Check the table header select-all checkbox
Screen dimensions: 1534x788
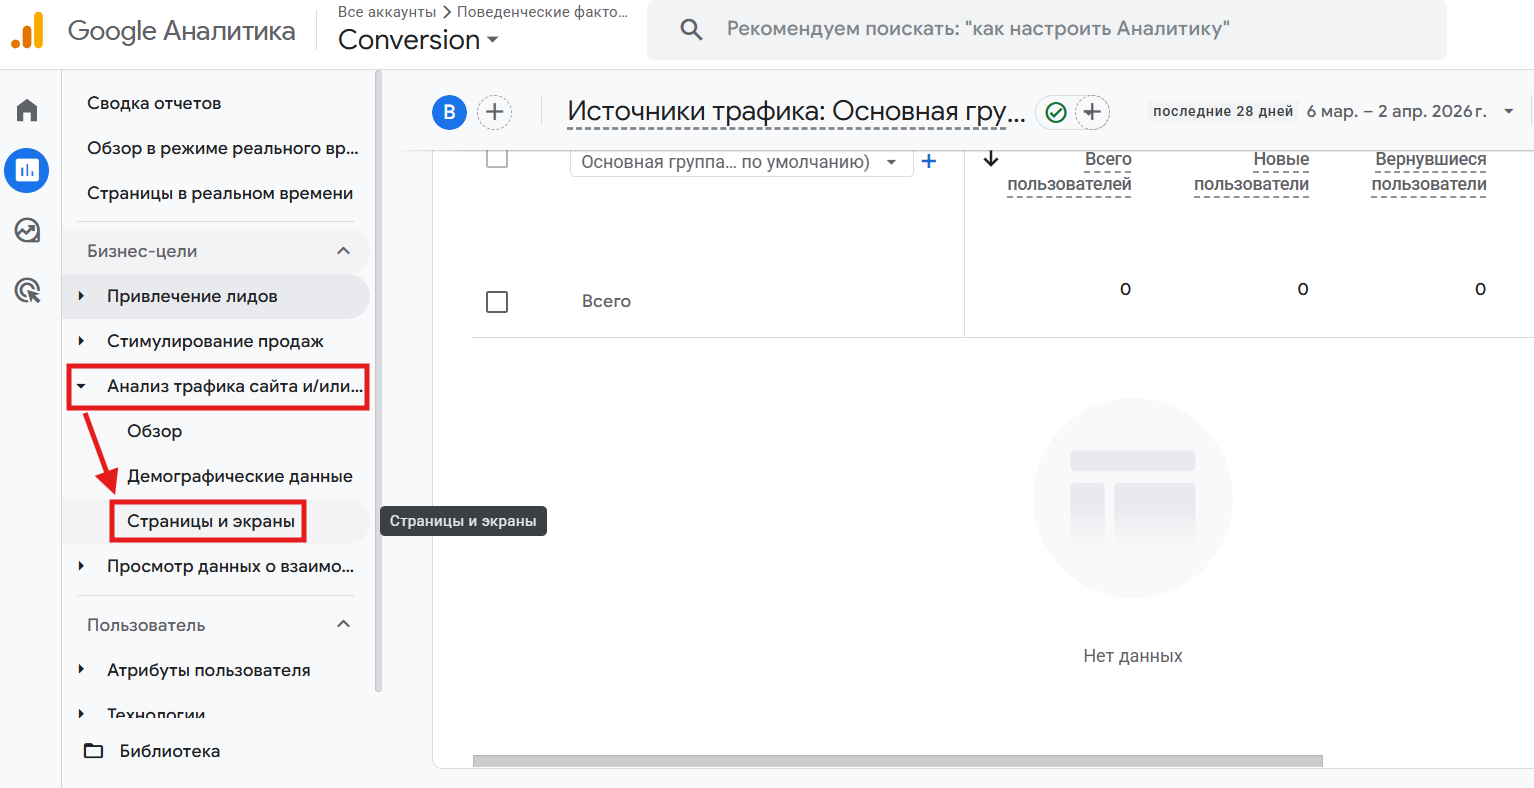tap(497, 160)
